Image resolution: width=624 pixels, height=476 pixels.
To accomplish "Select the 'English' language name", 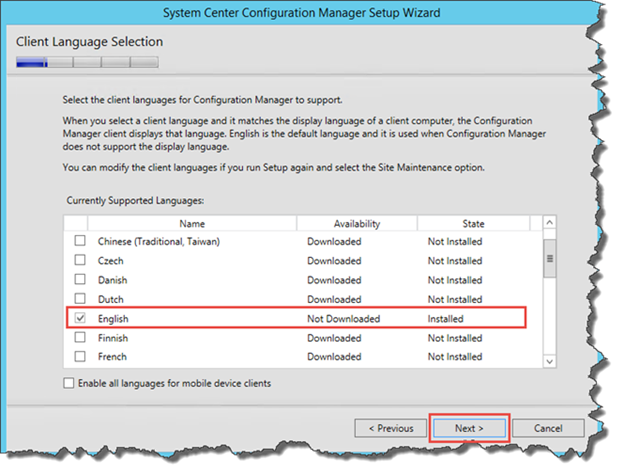I will (113, 319).
